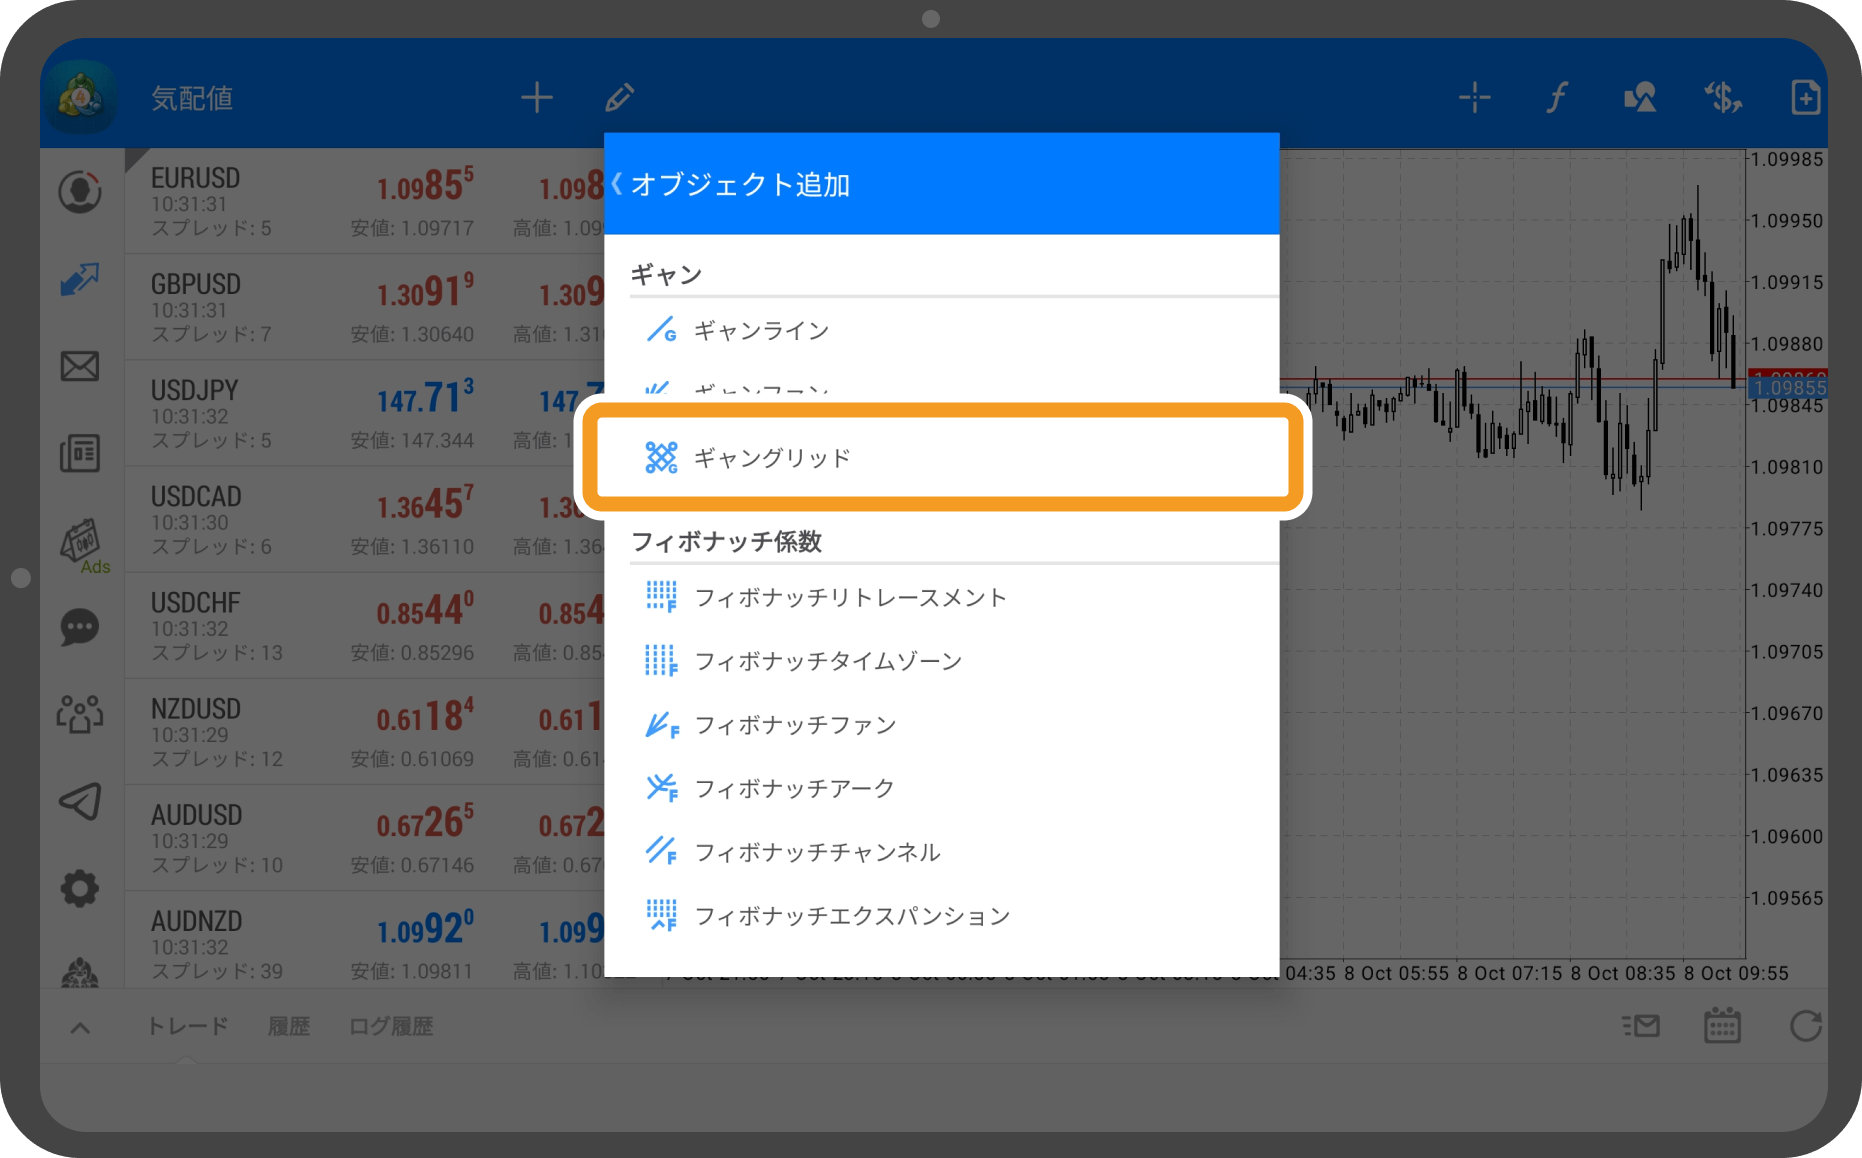Click the Gann line icon
Screen dimensions: 1862x1158
click(x=661, y=330)
